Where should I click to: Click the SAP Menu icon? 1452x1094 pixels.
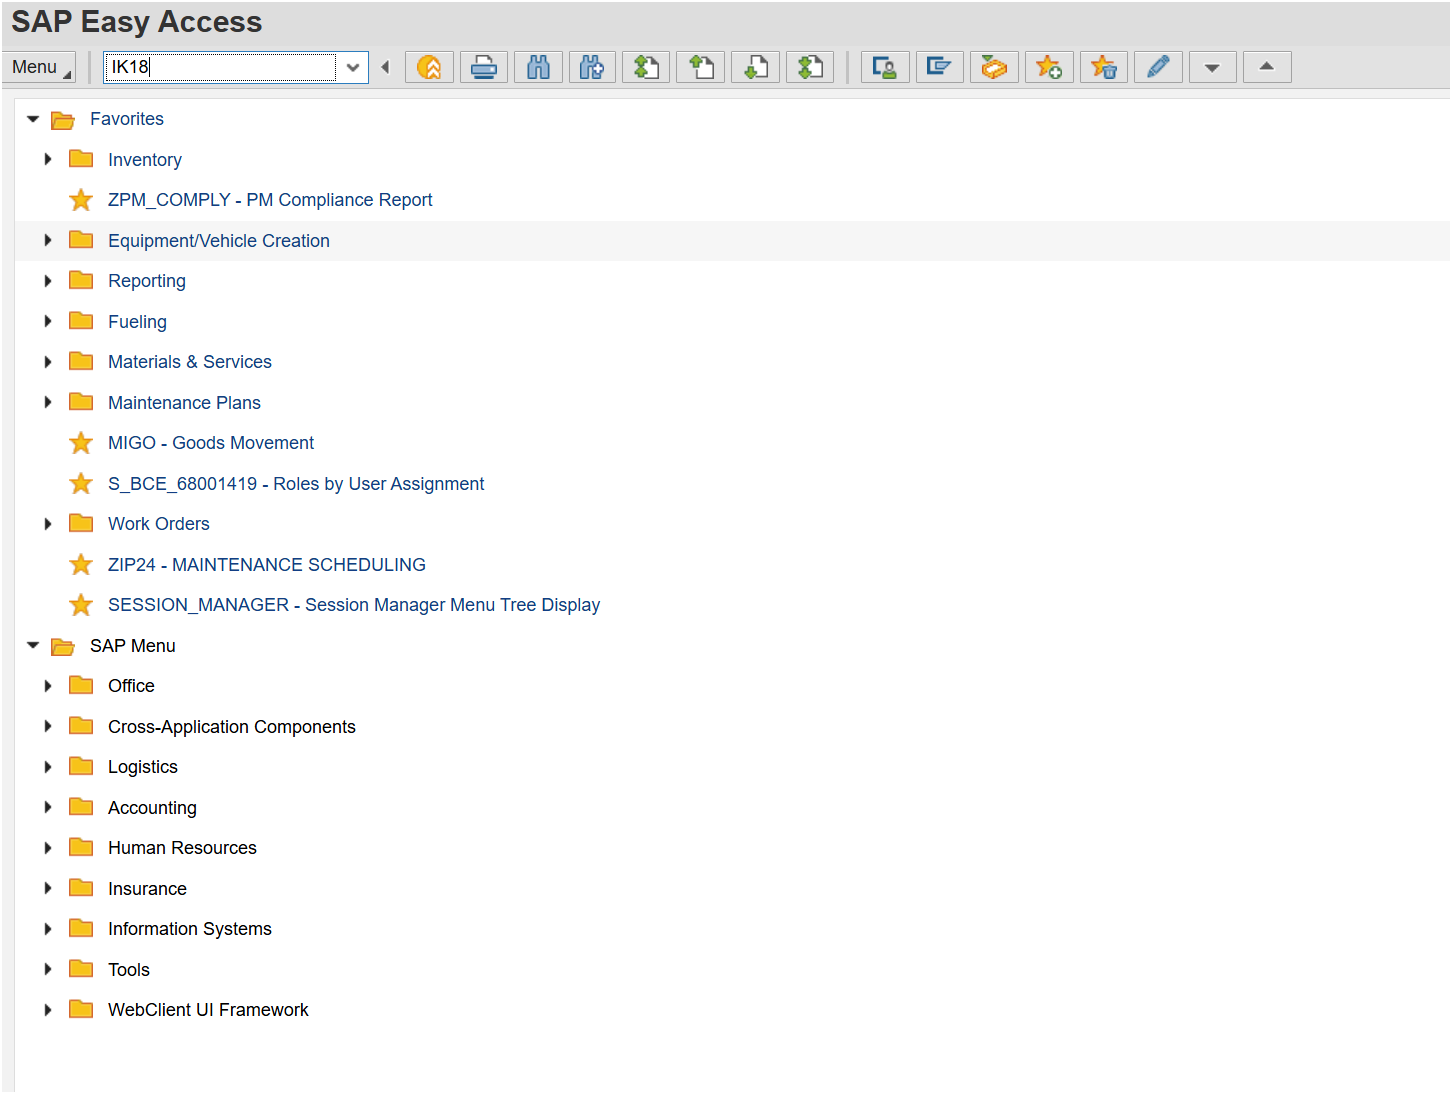click(x=939, y=67)
